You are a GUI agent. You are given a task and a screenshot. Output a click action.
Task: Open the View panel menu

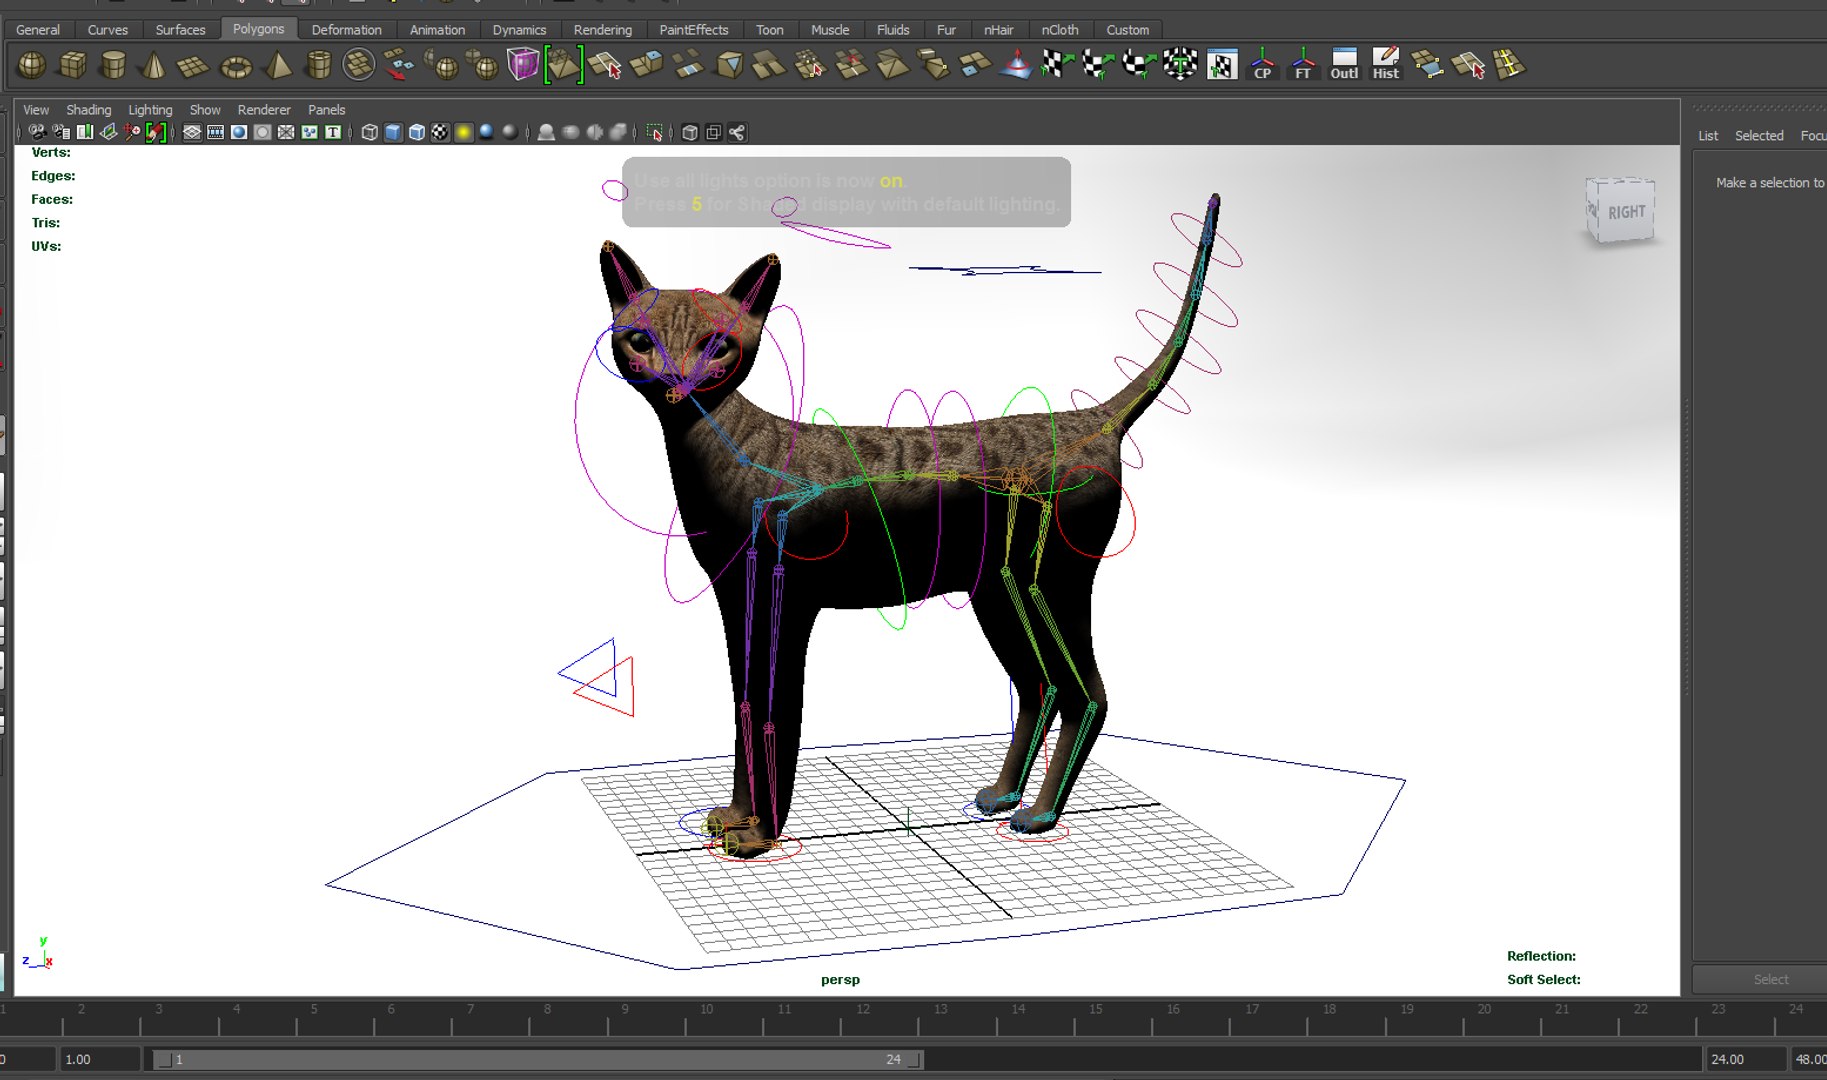click(36, 110)
